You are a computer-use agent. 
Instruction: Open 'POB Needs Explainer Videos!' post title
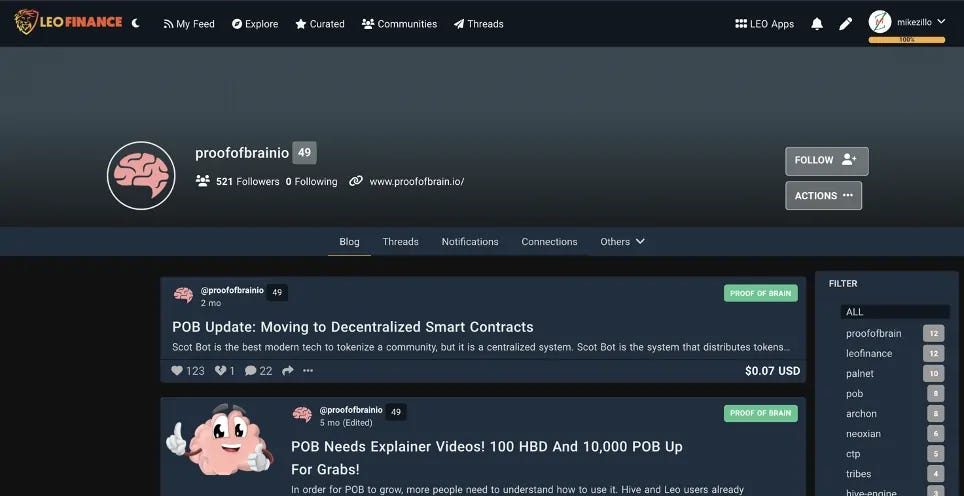(x=487, y=458)
